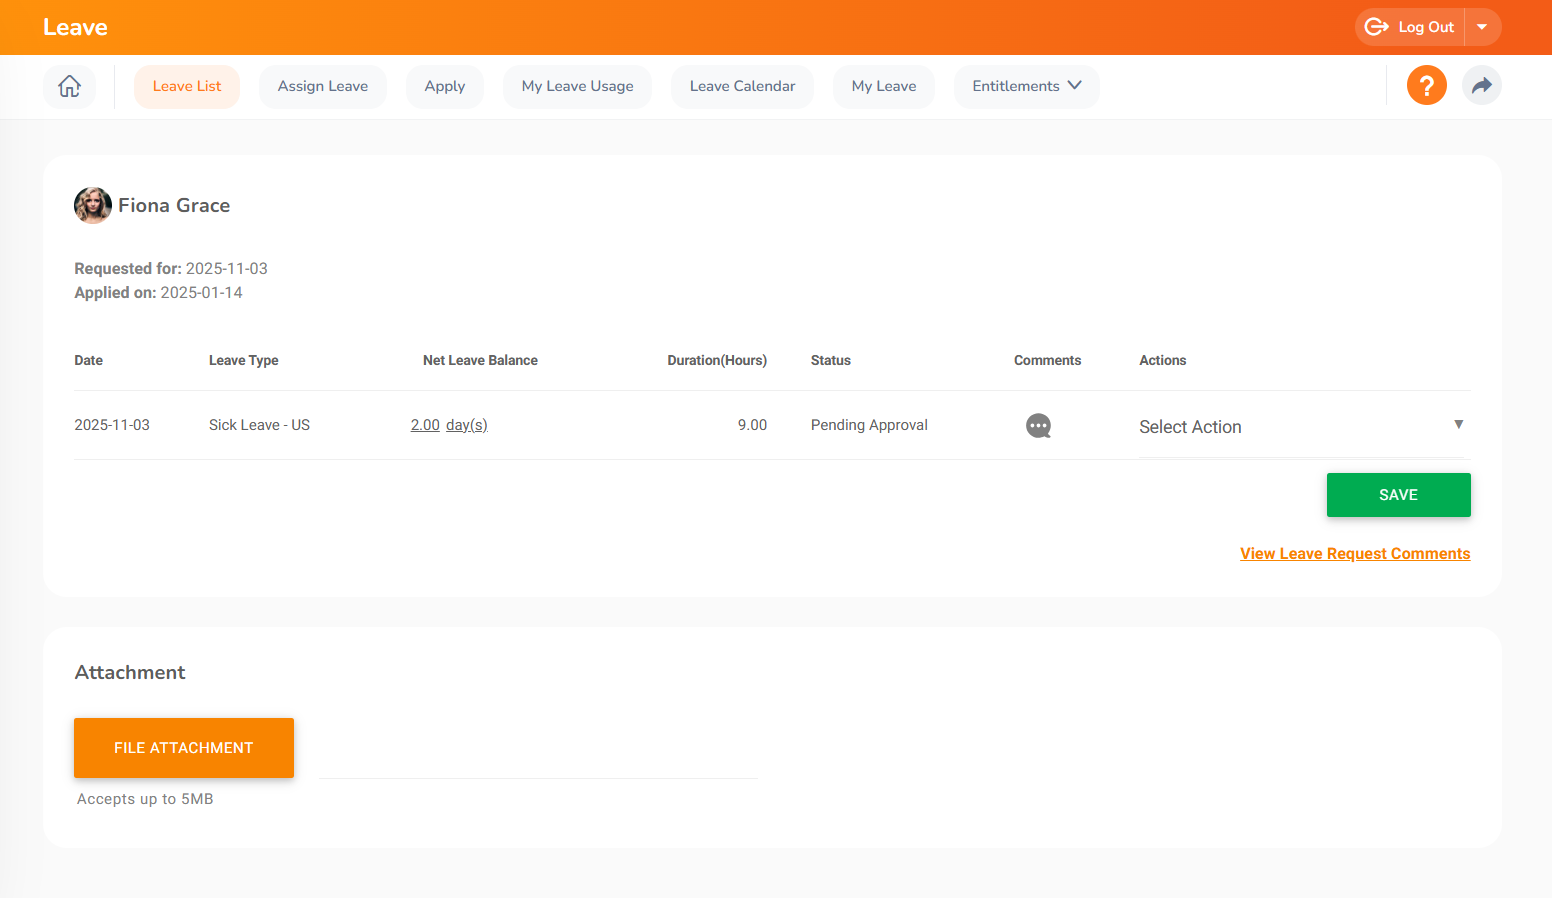Viewport: 1552px width, 898px height.
Task: Navigate to Assign Leave
Action: tap(322, 86)
